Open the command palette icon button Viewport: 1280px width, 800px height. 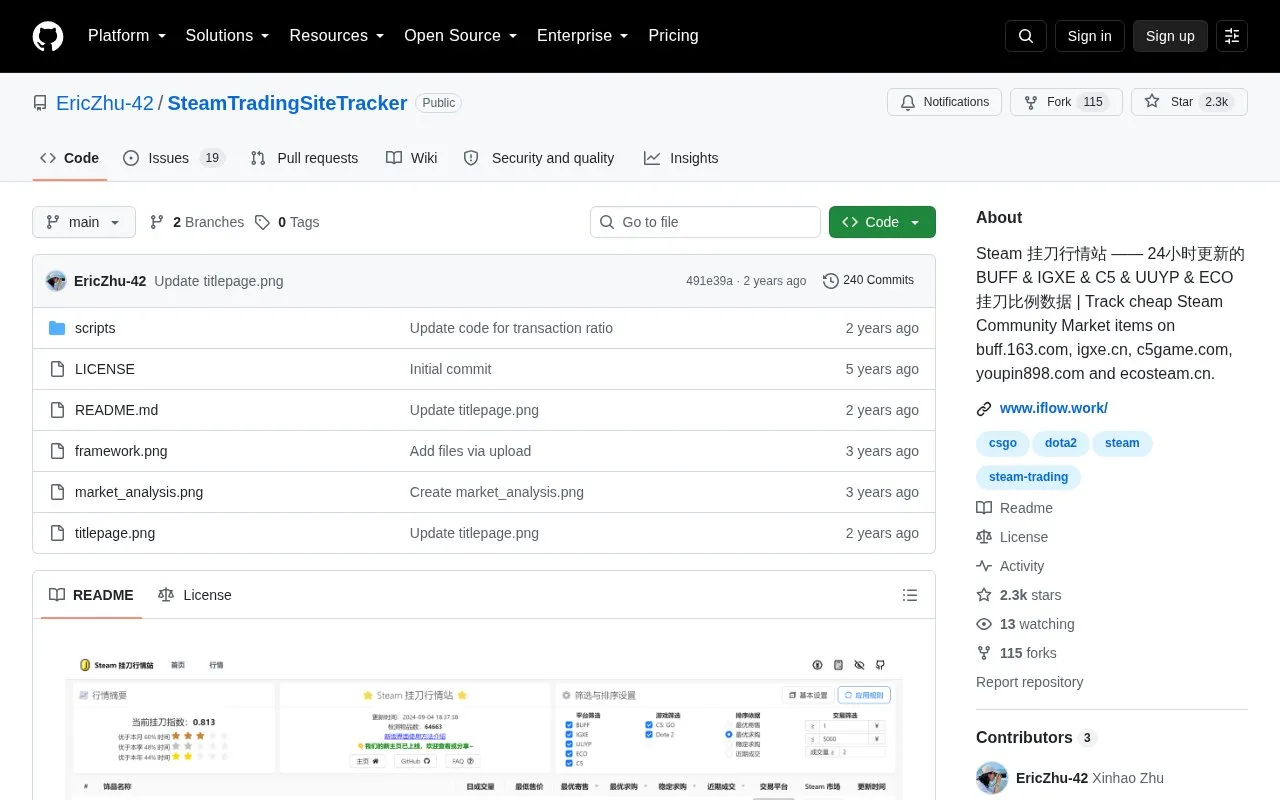pyautogui.click(x=1232, y=36)
